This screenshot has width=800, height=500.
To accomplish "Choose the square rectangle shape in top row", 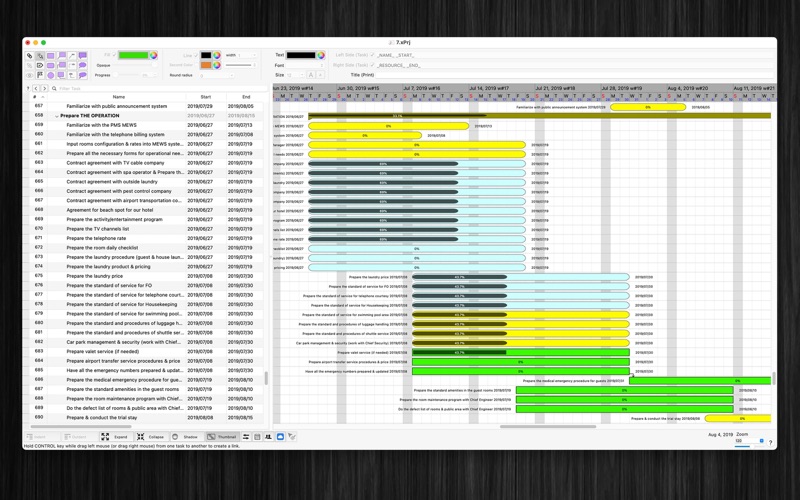I will 51,56.
